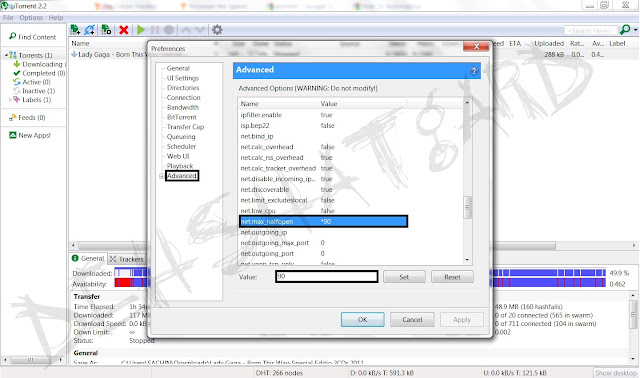Click the Add Torrent from URL icon
The width and height of the screenshot is (640, 378).
coord(90,30)
